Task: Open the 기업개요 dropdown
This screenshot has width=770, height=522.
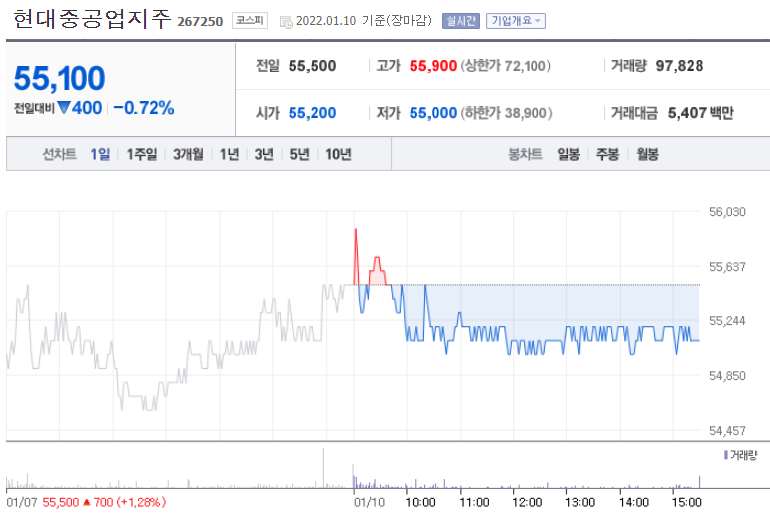Action: tap(516, 21)
